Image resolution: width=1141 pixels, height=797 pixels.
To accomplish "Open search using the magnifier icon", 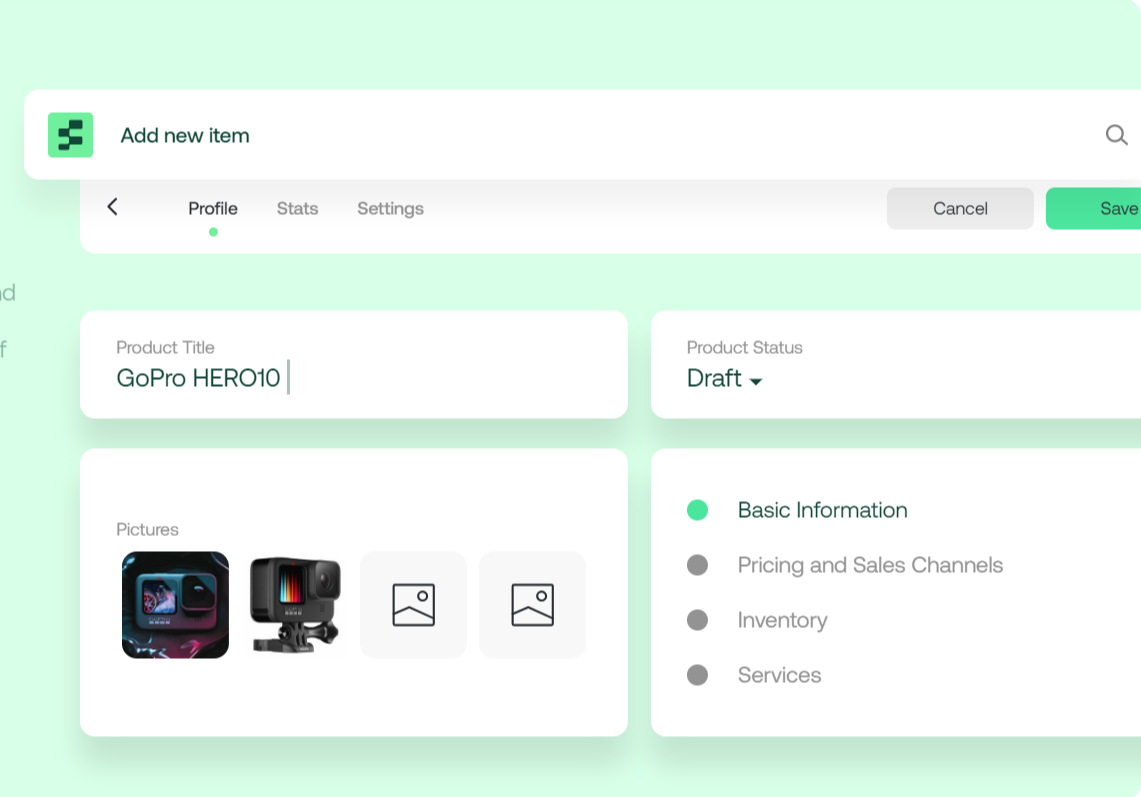I will click(1116, 134).
